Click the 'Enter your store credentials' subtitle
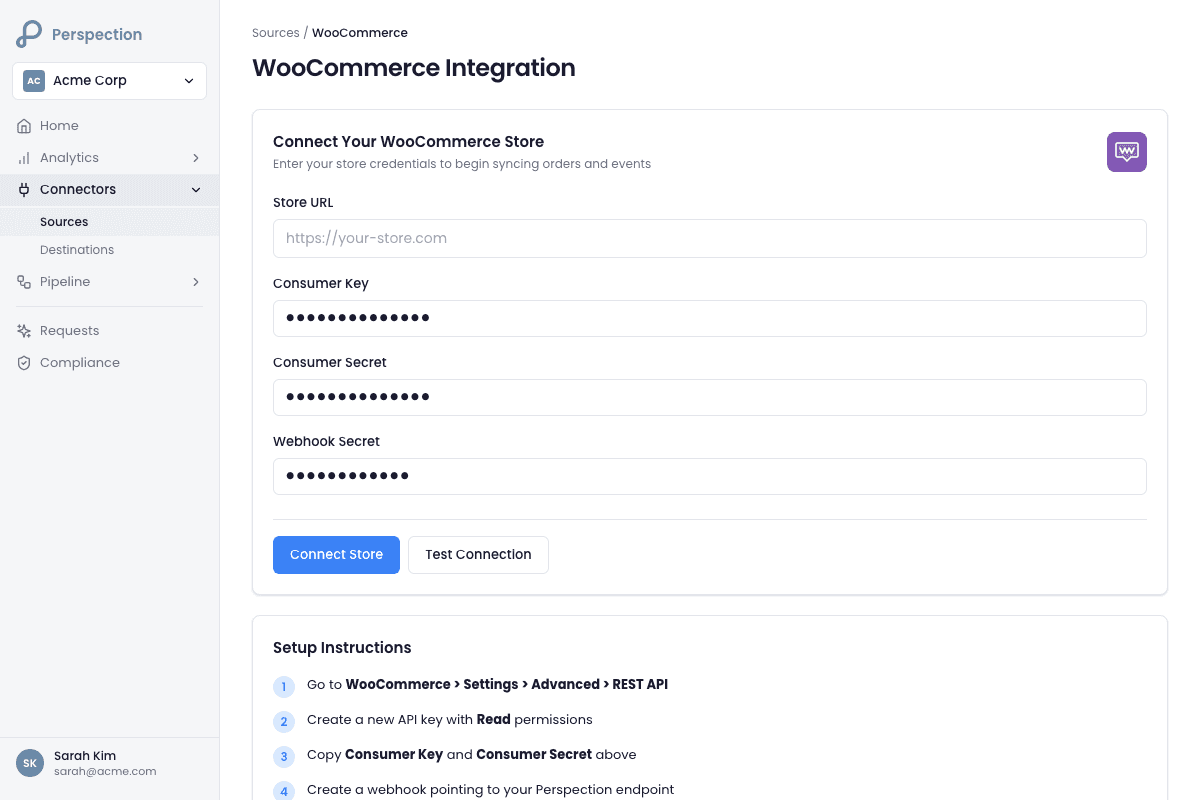 [462, 164]
